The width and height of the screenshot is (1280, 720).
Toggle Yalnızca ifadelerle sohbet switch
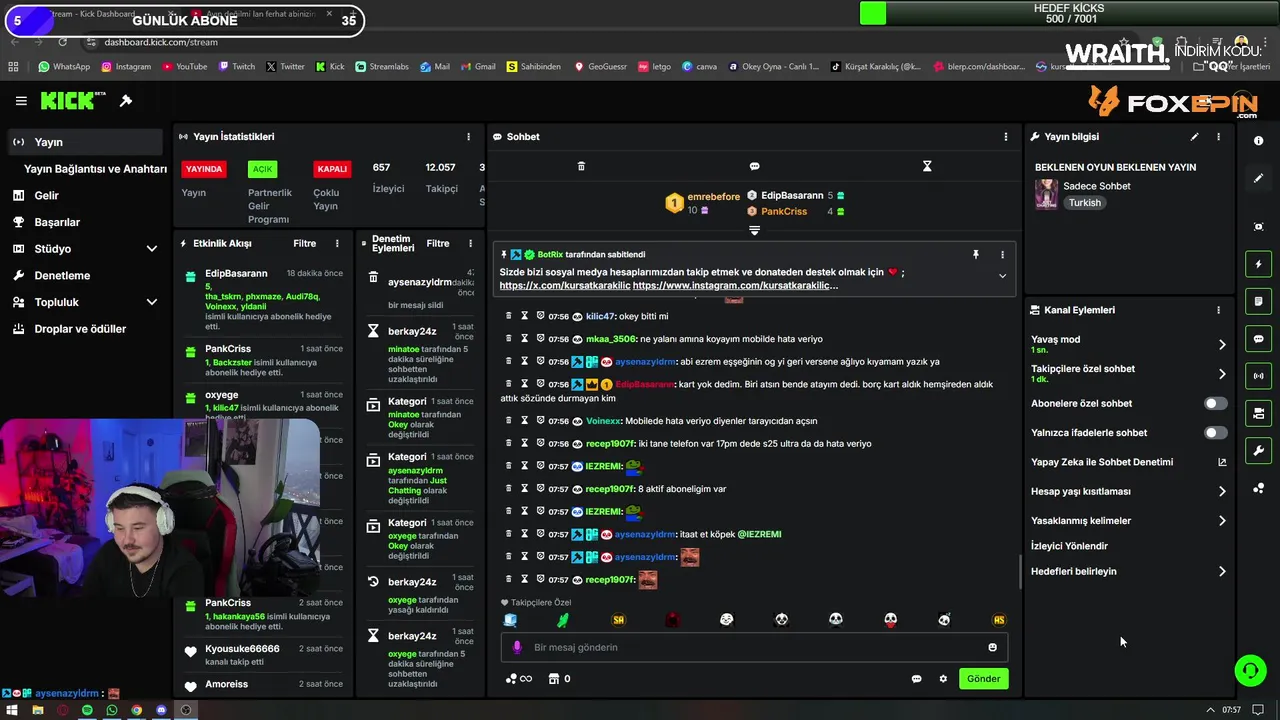coord(1215,433)
